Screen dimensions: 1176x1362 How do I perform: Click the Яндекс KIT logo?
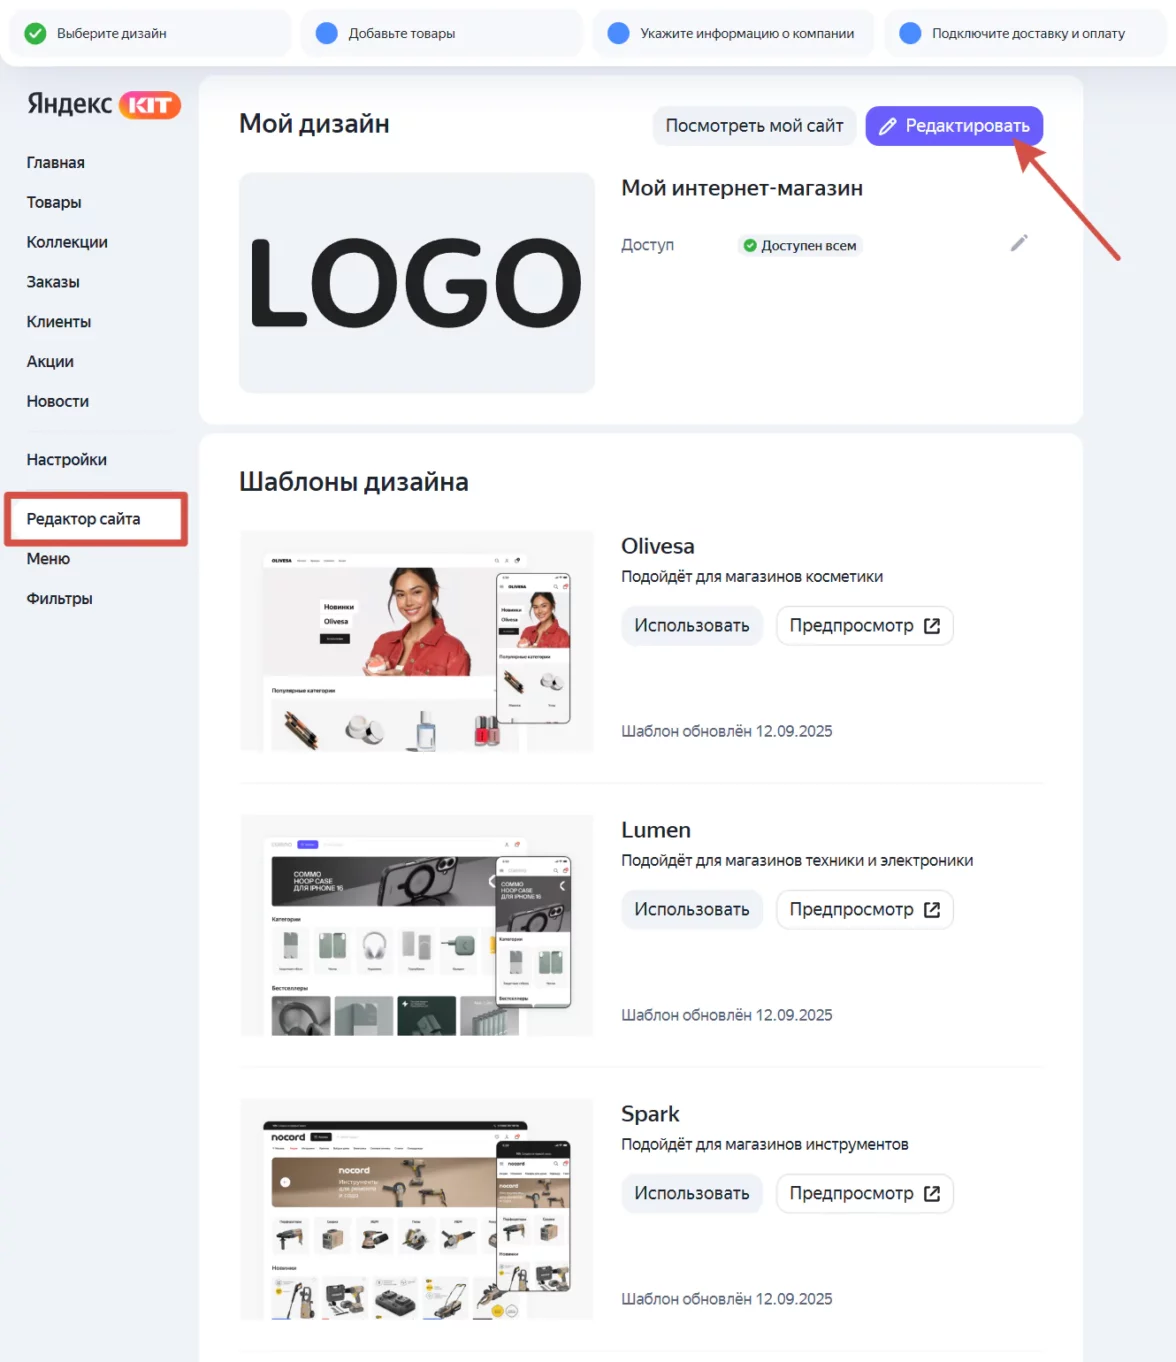[x=104, y=104]
